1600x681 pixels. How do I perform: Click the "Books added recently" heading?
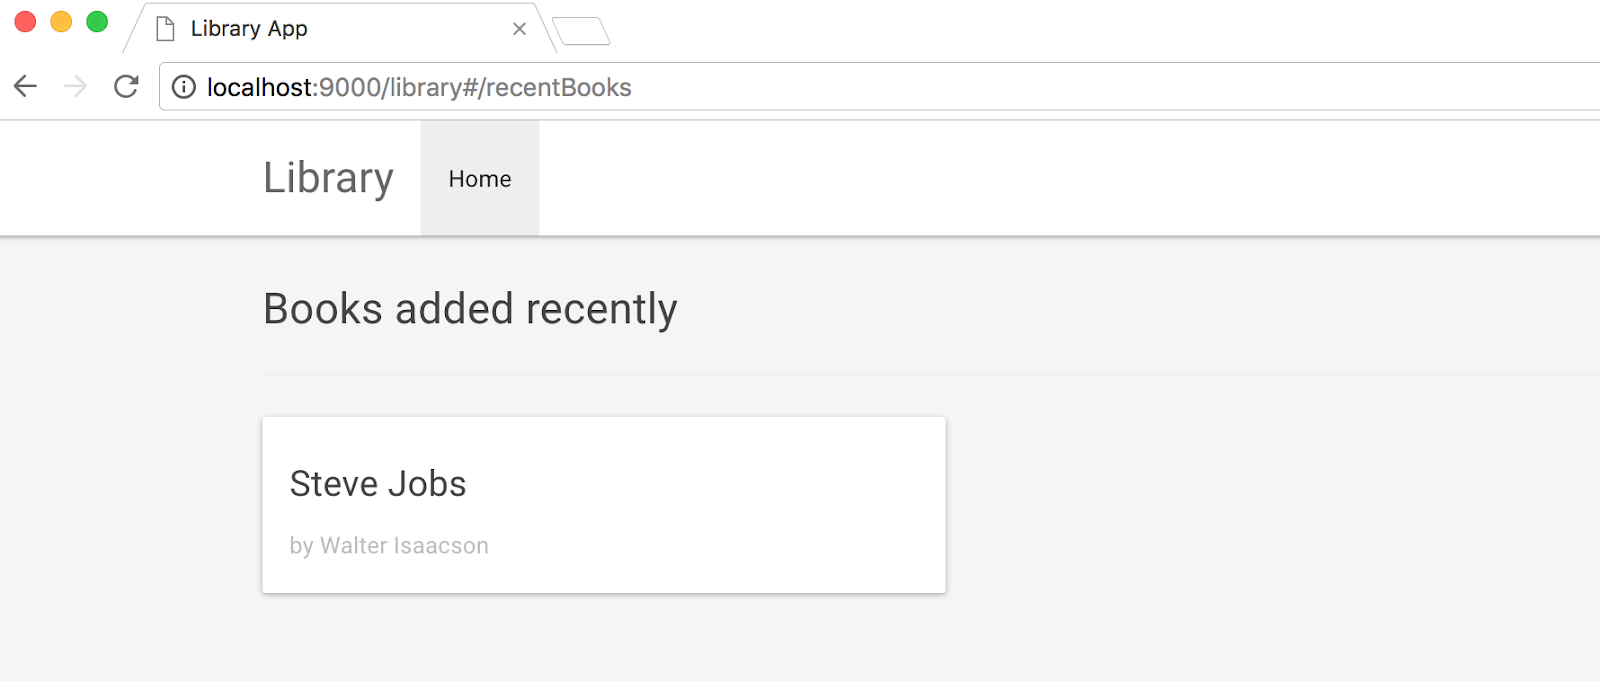coord(470,309)
